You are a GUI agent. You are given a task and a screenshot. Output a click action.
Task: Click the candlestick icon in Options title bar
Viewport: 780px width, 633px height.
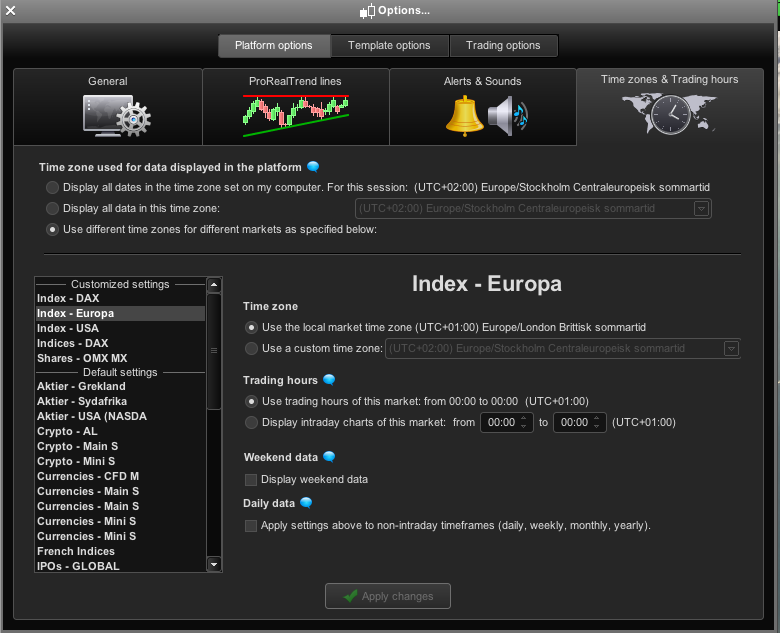click(x=367, y=11)
